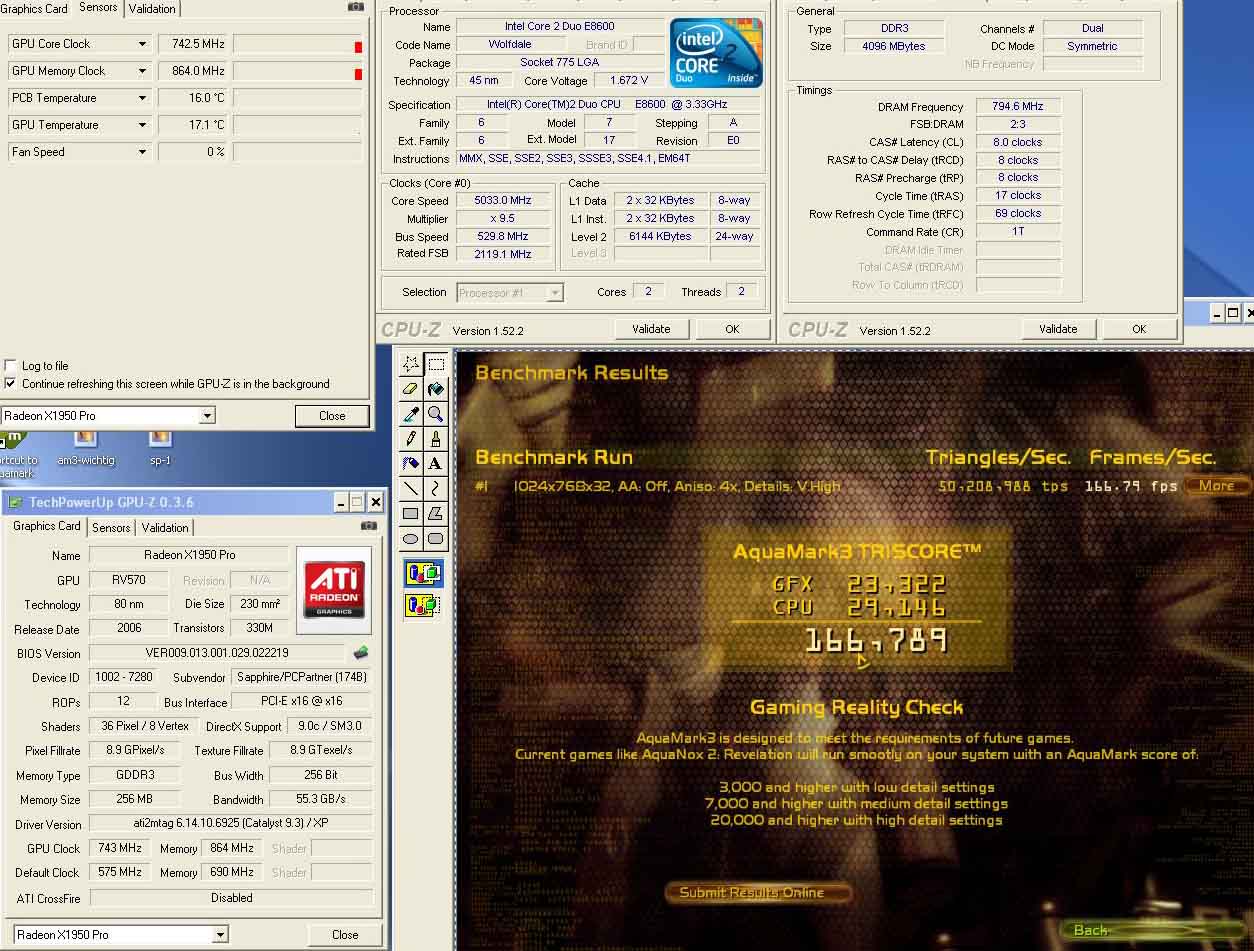
Task: Choose the Pencil tool in Paint
Action: (x=410, y=438)
